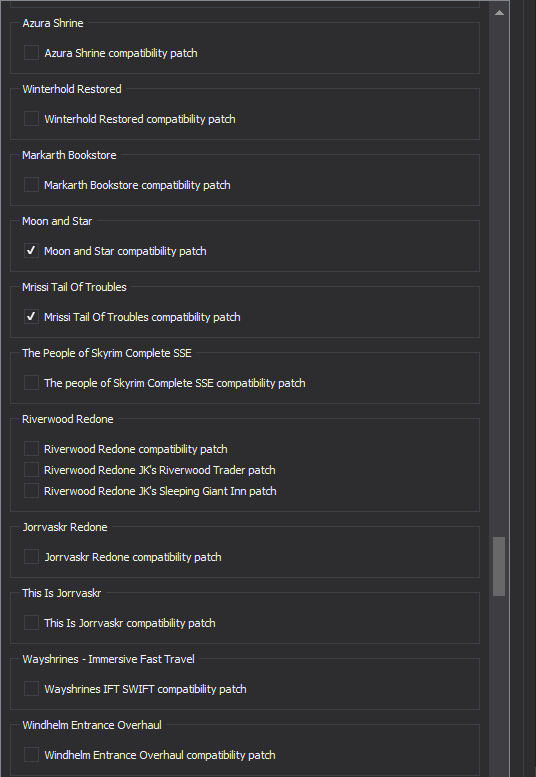536x777 pixels.
Task: Select Riverwood Redone JK's Sleeping Giant Inn patch
Action: (x=31, y=491)
